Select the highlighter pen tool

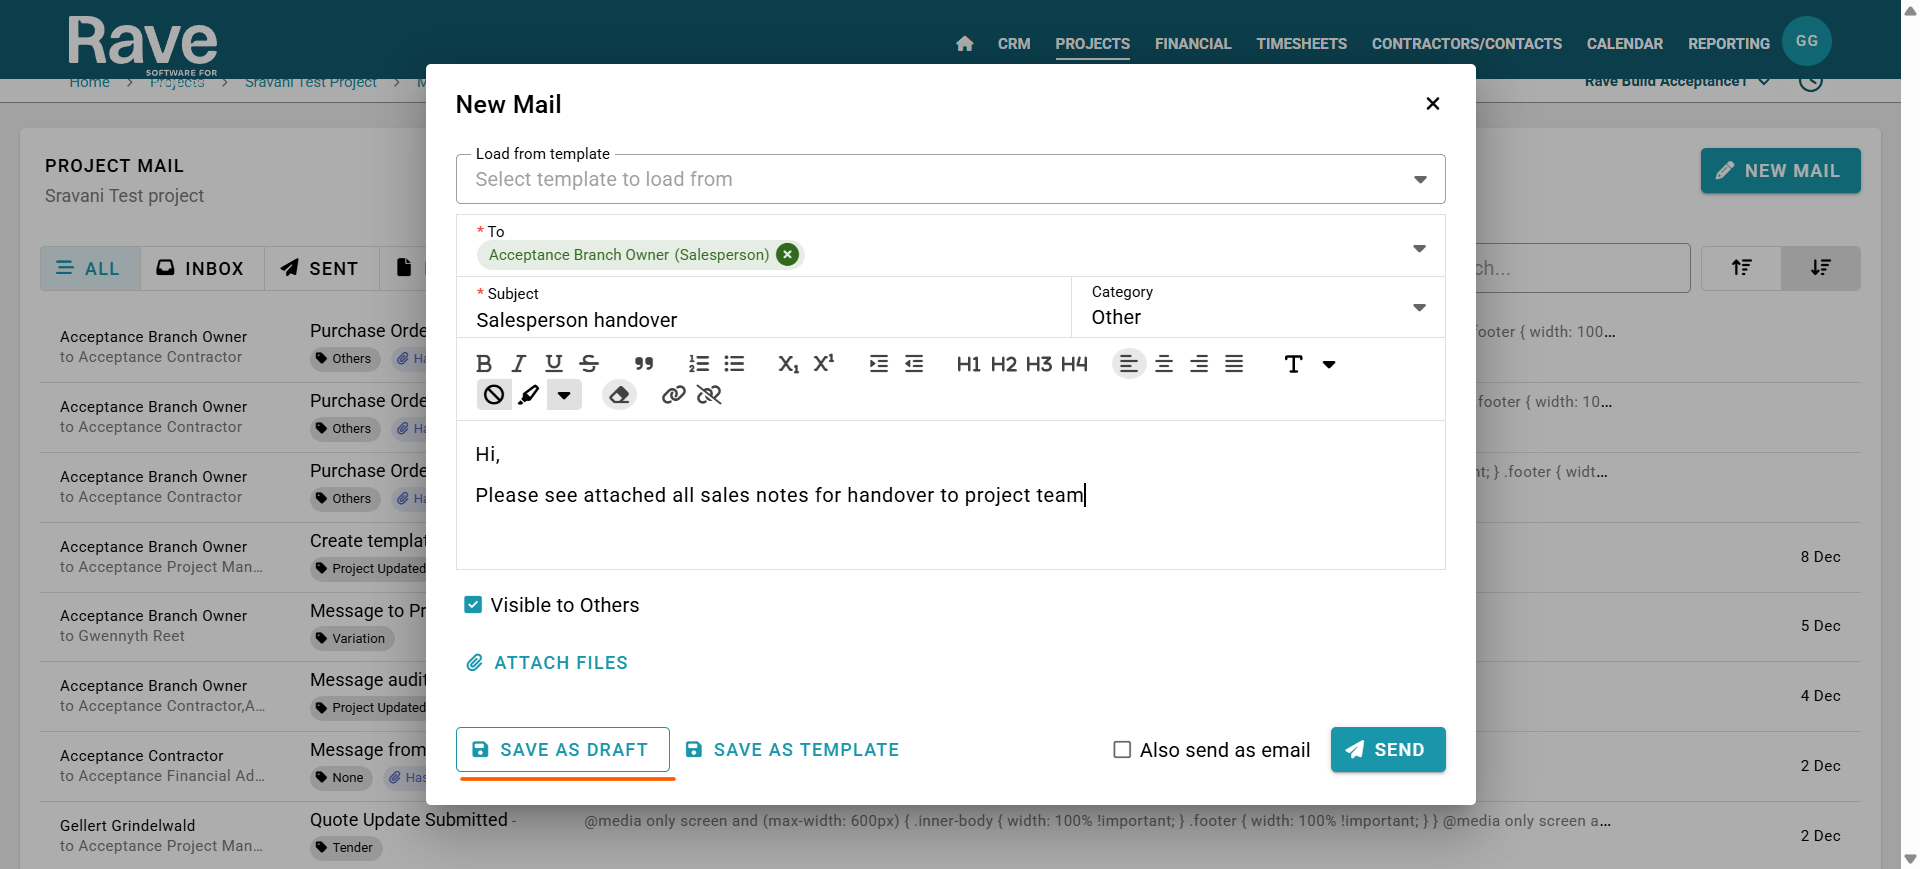(x=529, y=395)
